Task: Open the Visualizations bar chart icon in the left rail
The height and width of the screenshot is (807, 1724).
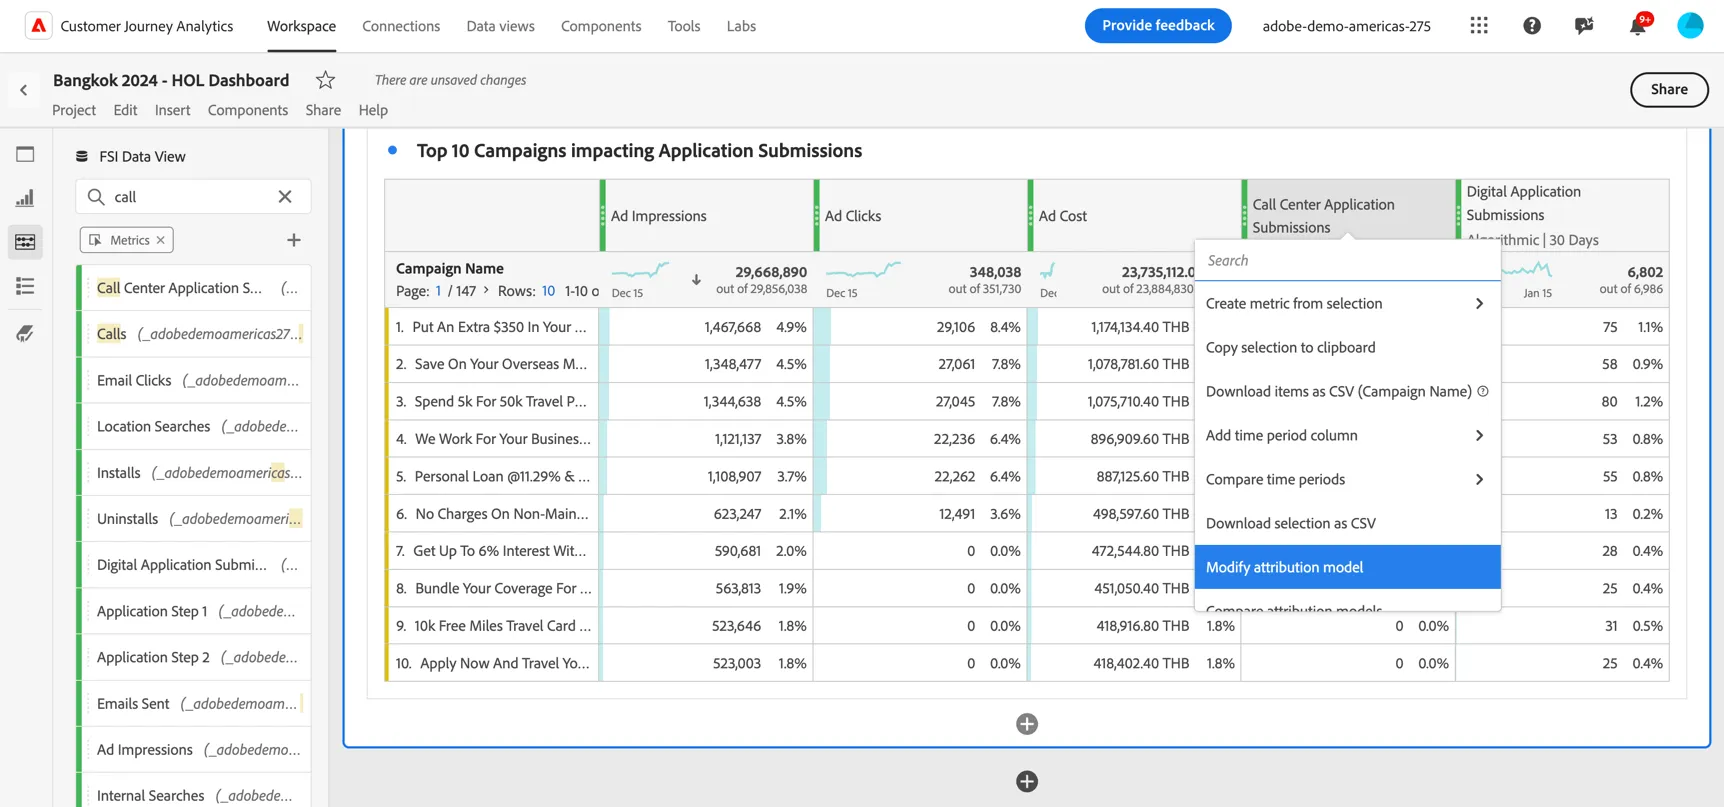Action: pyautogui.click(x=25, y=198)
